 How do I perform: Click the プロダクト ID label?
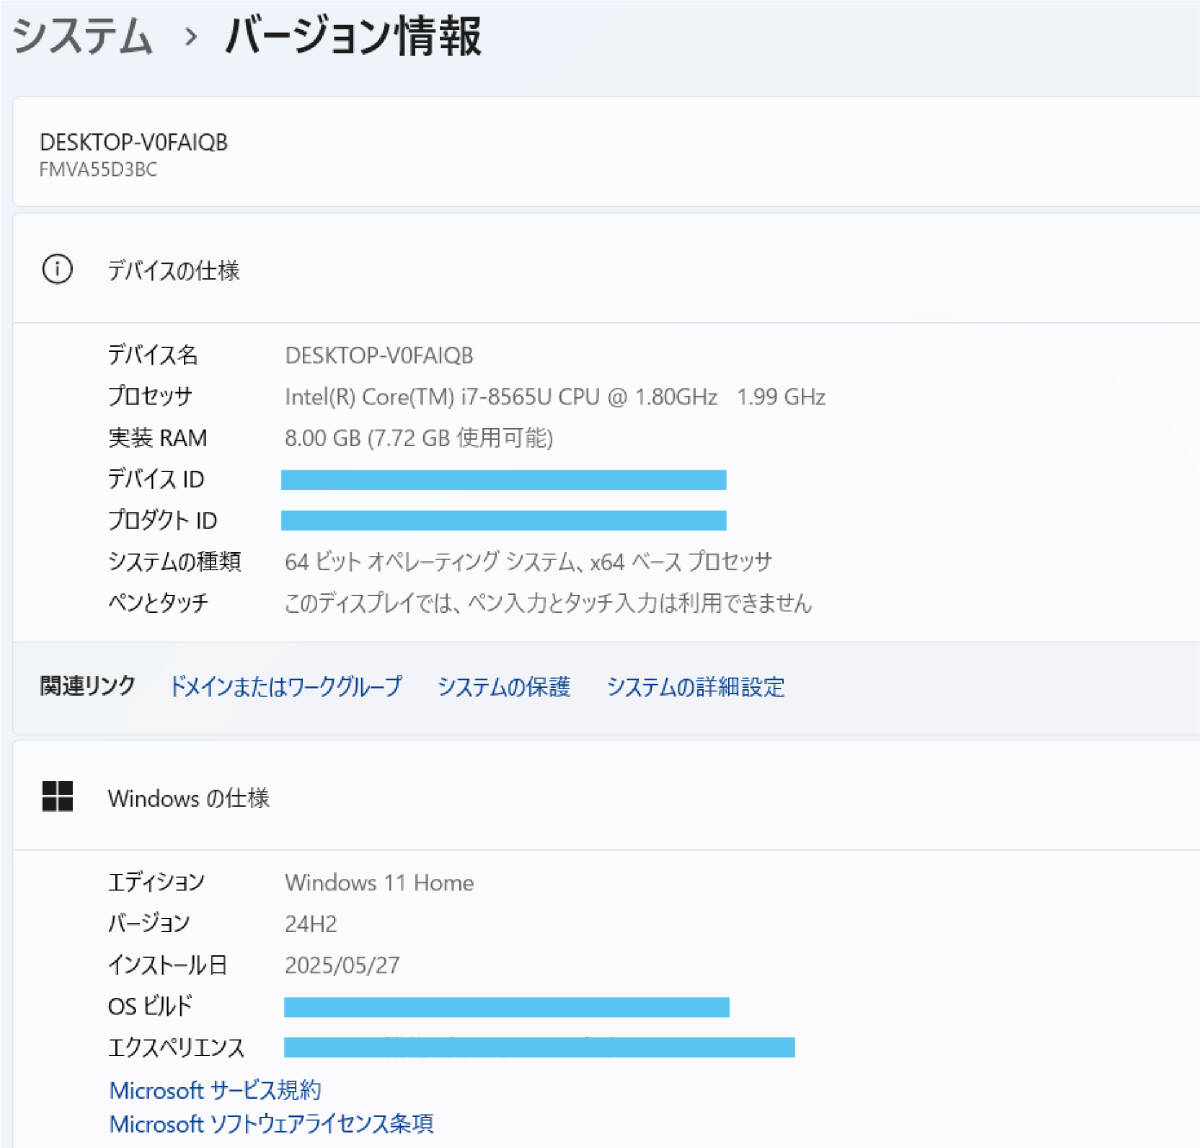162,520
